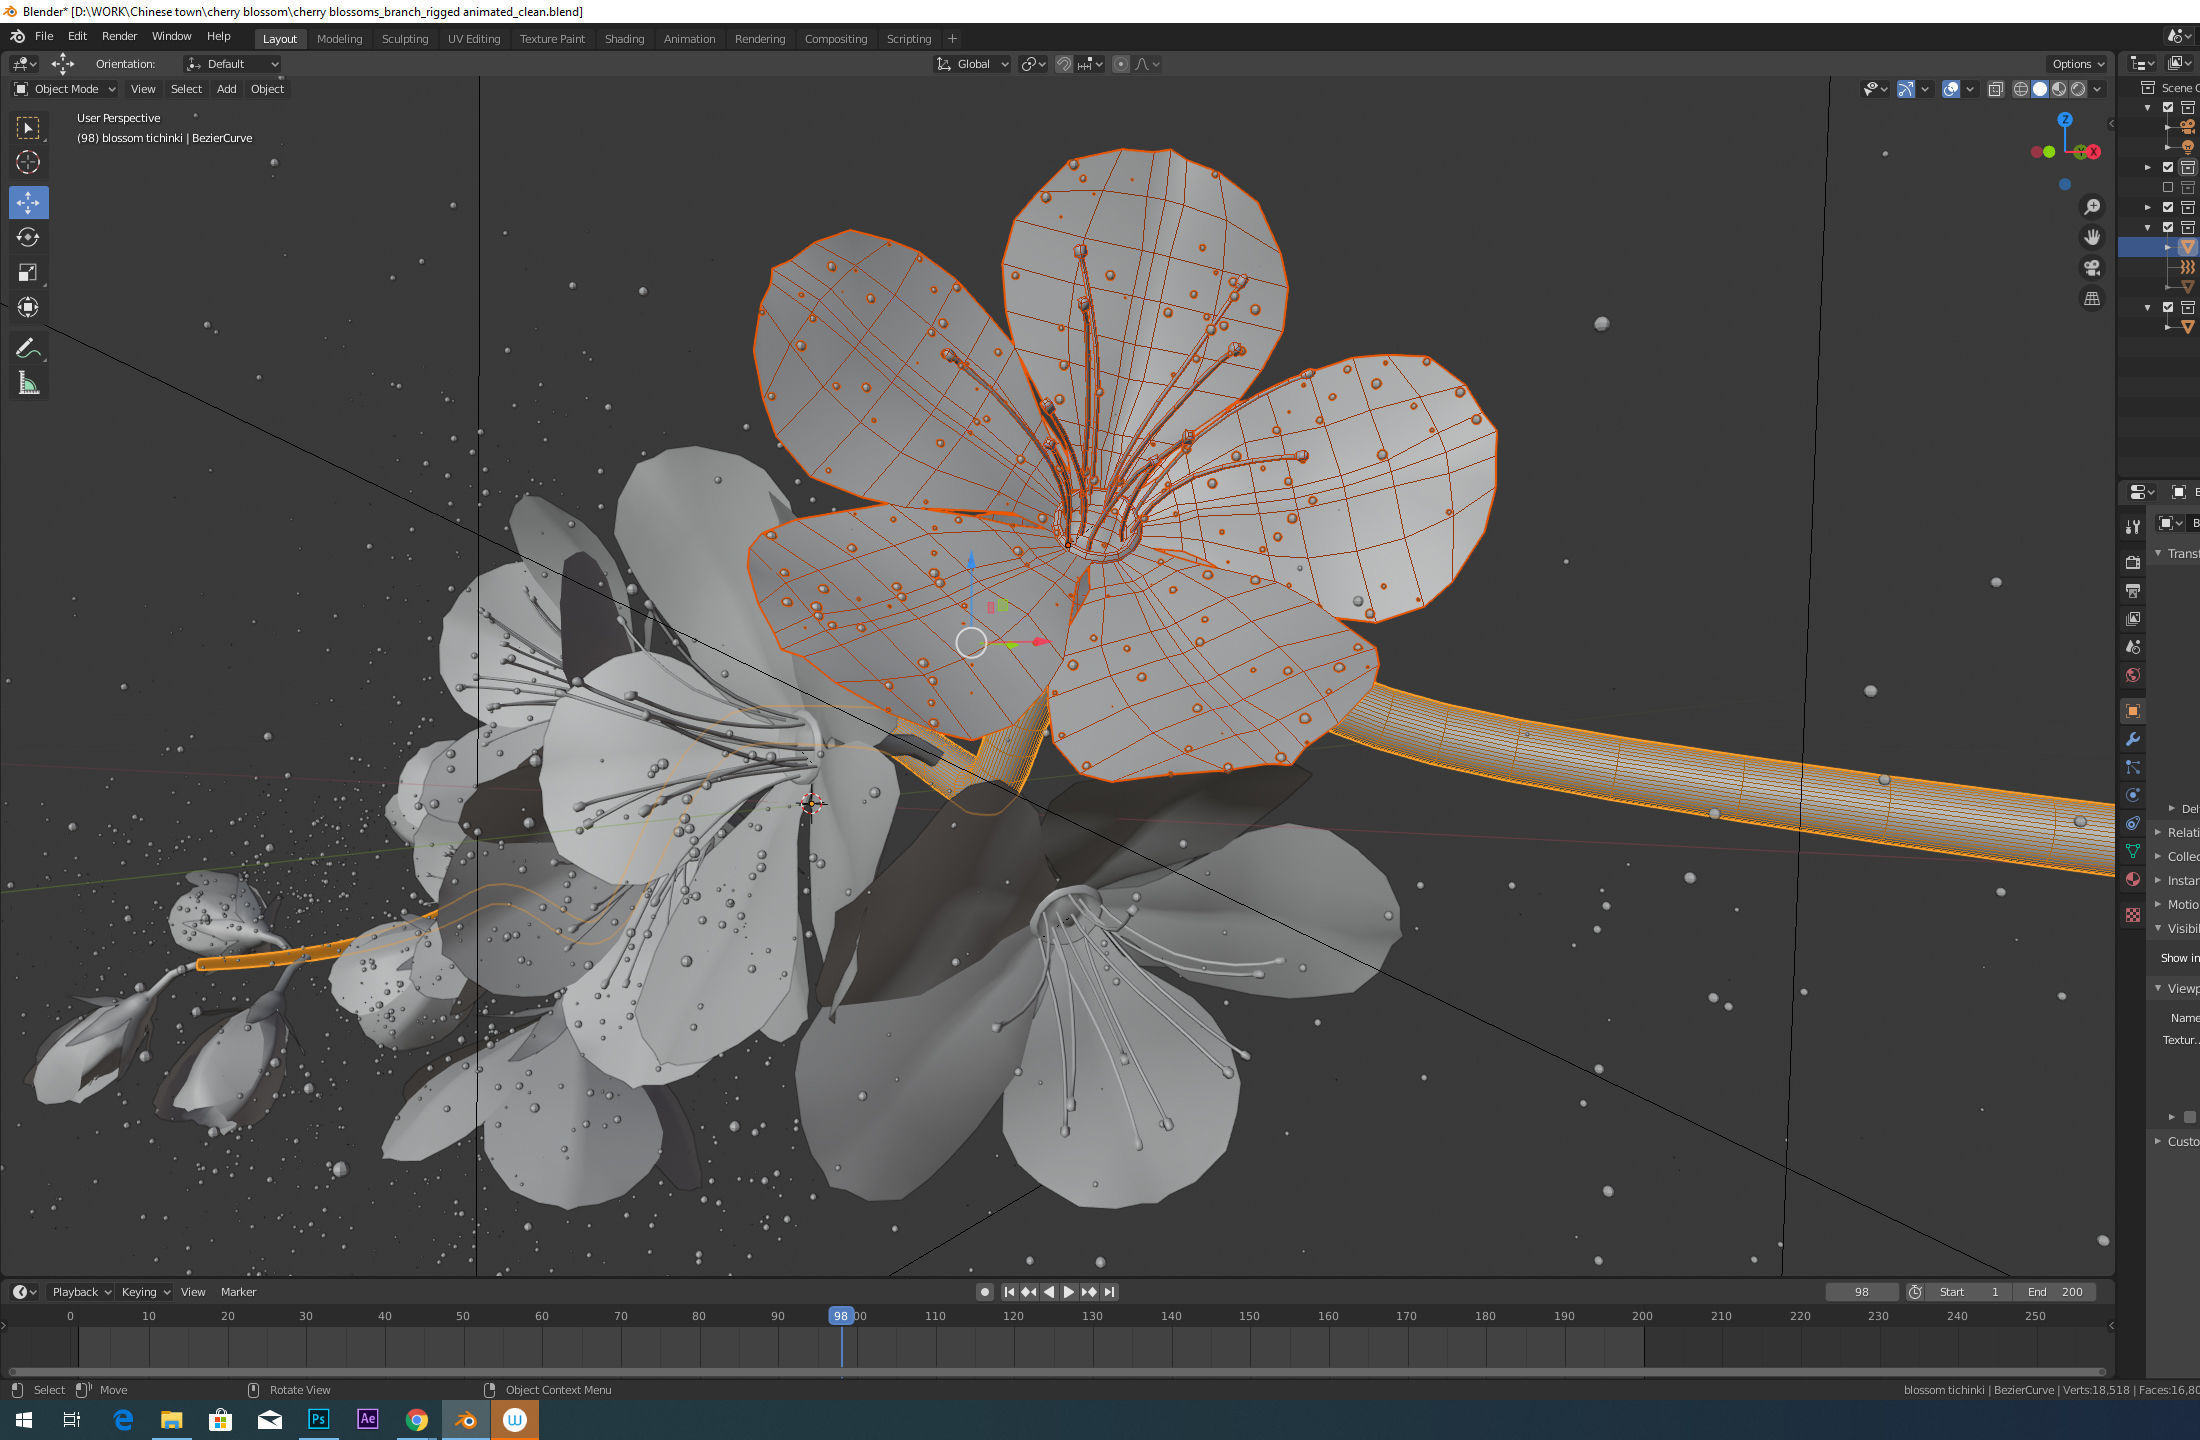Open the Global transform orientation dropdown
The image size is (2200, 1440).
pos(972,64)
